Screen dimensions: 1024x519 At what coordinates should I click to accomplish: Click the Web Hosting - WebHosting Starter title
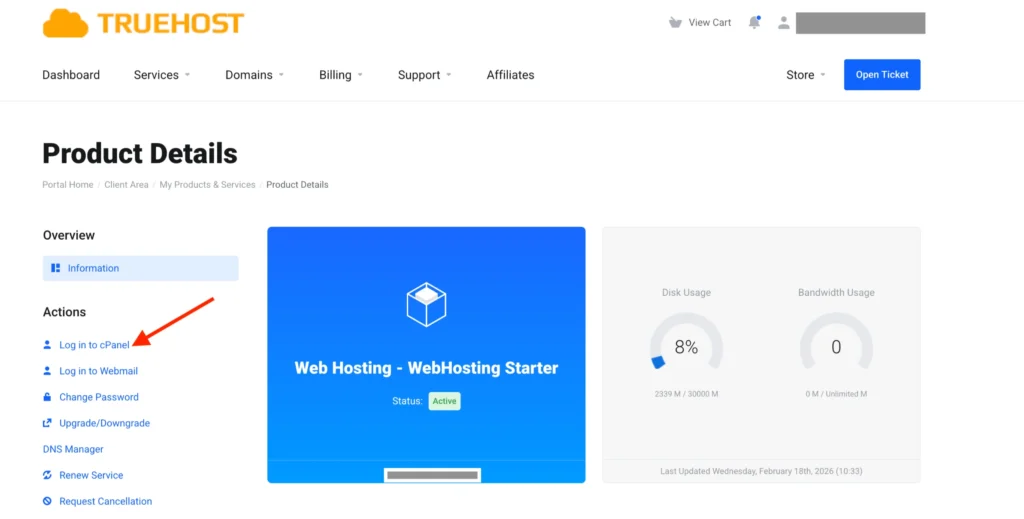(x=426, y=368)
